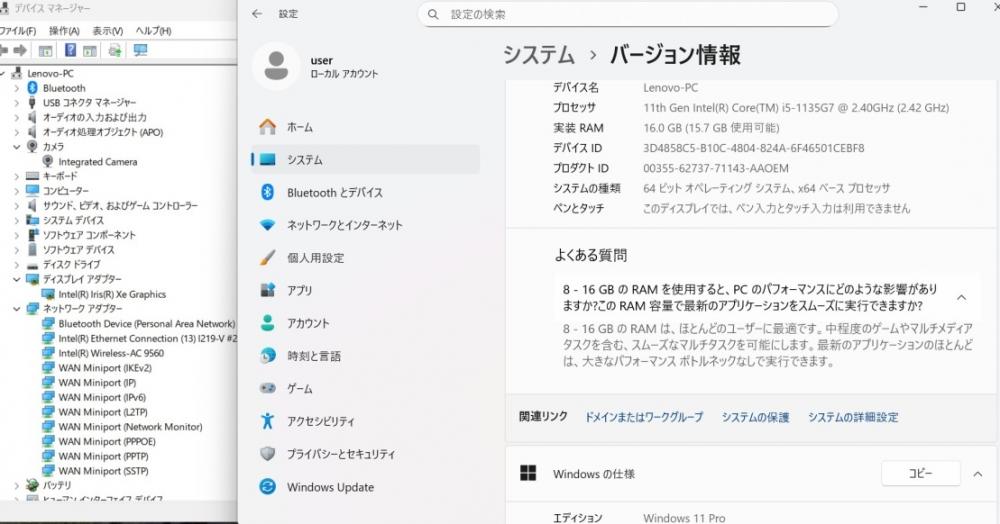Screen dimensions: 1000x524
Task: Click システムの保護 link
Action: point(755,417)
